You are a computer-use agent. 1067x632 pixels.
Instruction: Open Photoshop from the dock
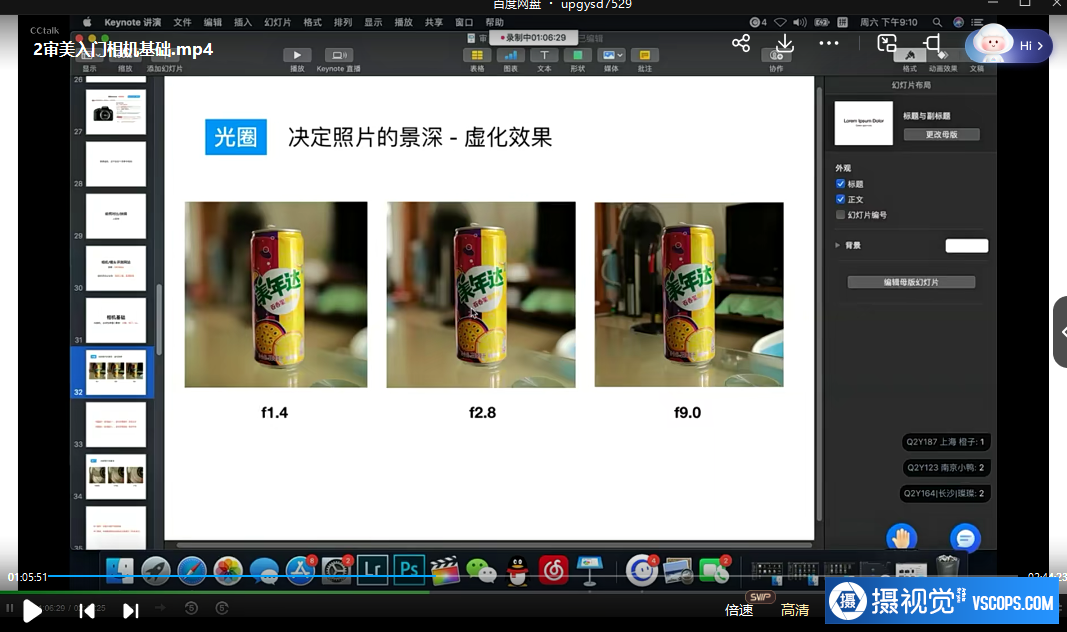point(408,568)
